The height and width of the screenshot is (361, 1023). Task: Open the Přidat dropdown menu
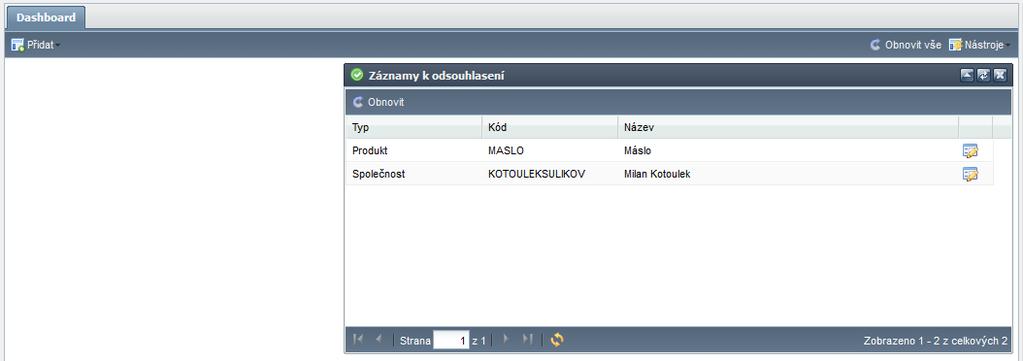36,45
